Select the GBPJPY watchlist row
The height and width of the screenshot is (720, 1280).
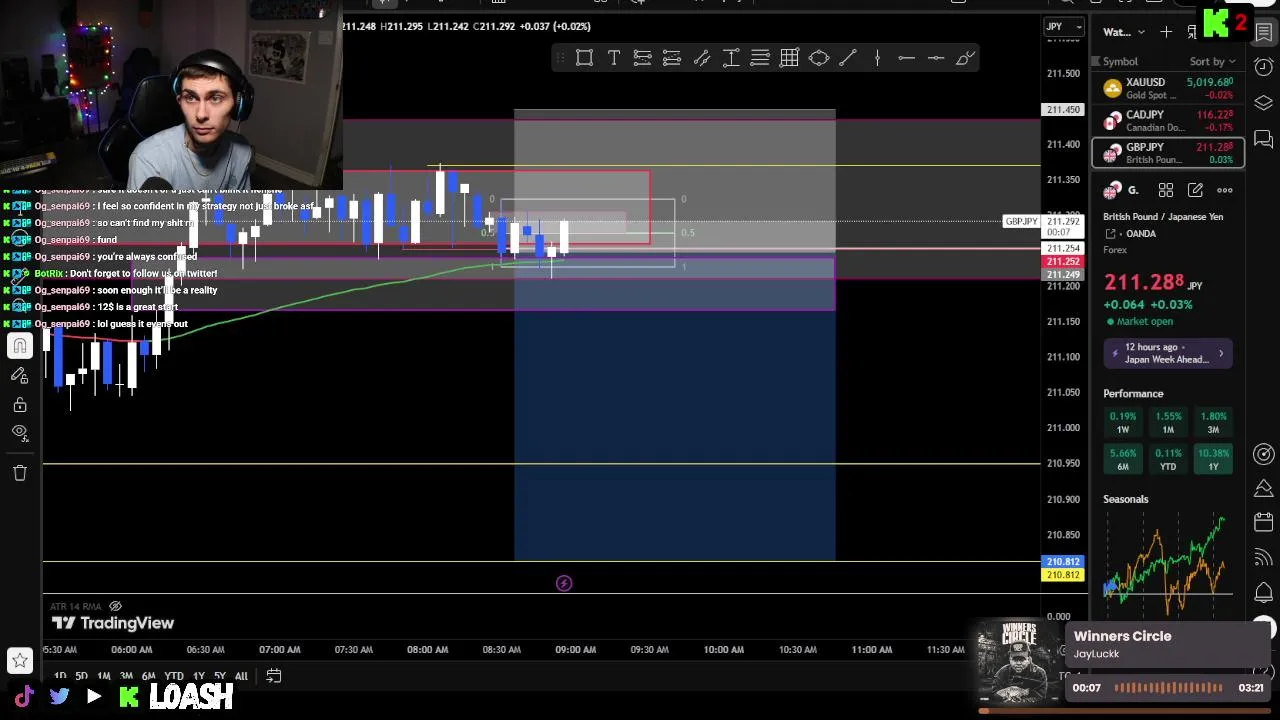coord(1169,153)
